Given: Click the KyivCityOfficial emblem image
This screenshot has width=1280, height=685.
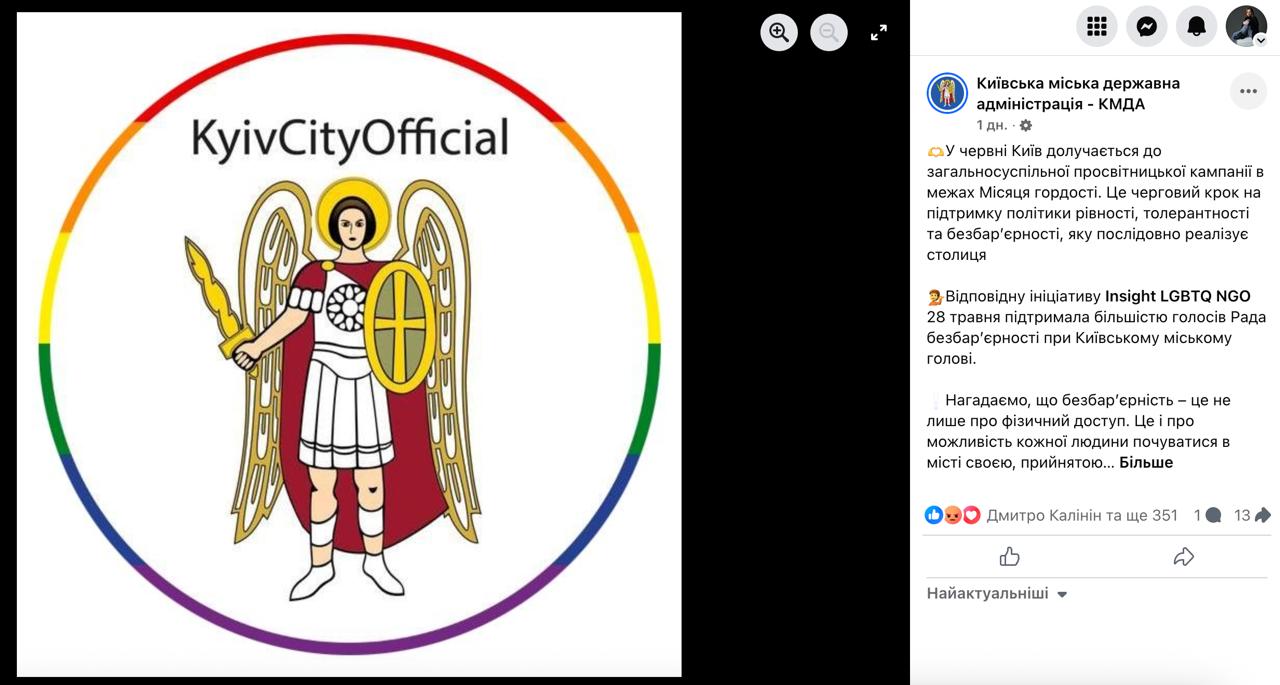Looking at the screenshot, I should pos(349,345).
